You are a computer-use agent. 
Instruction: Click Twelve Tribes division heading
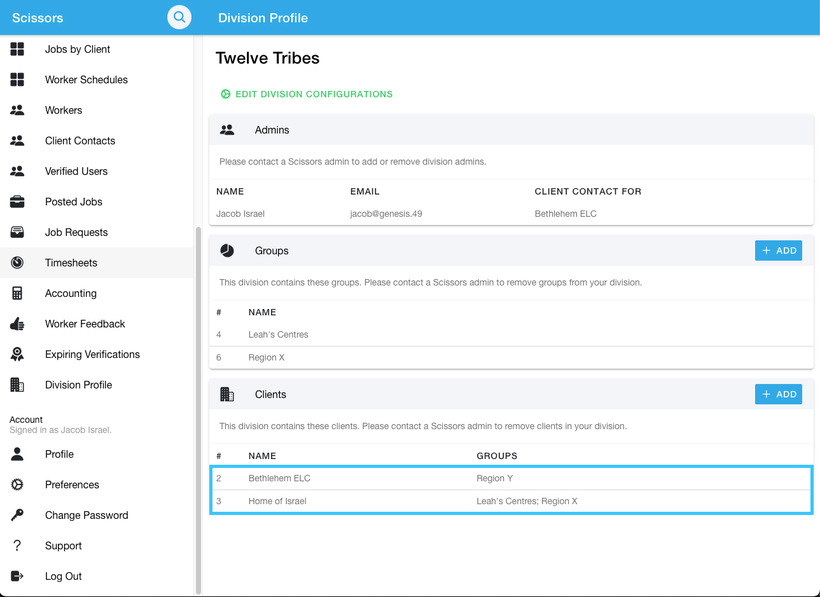[x=267, y=58]
